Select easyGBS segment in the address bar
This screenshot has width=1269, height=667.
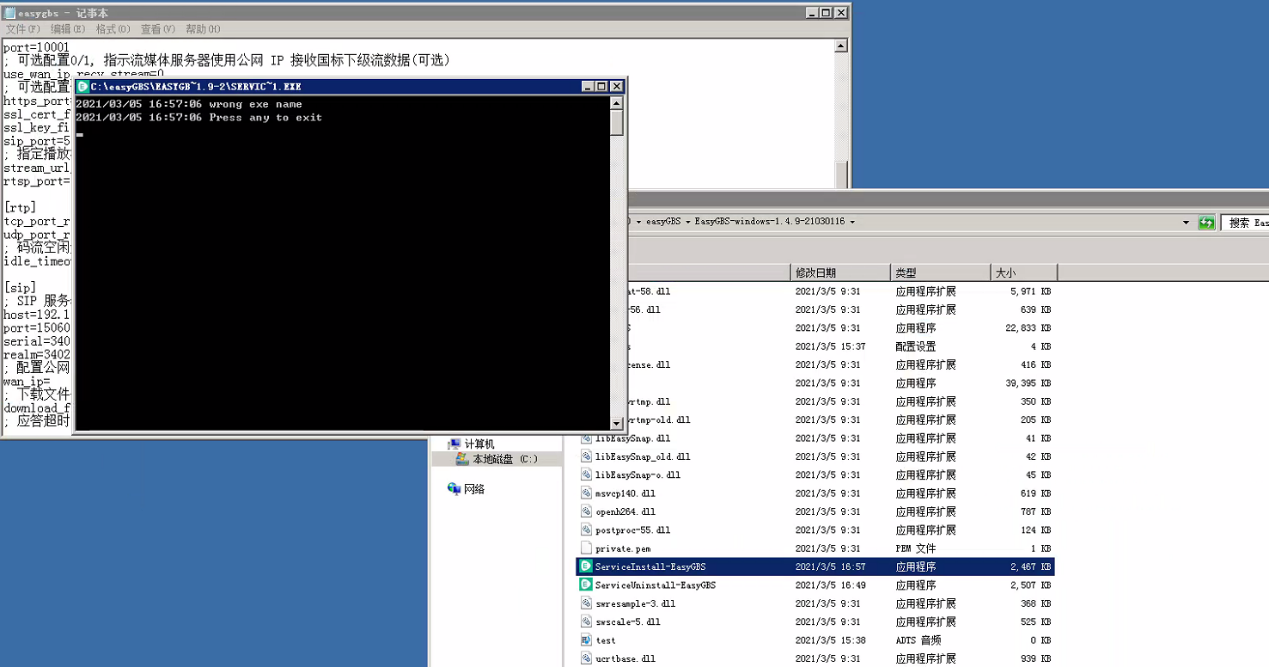[664, 222]
